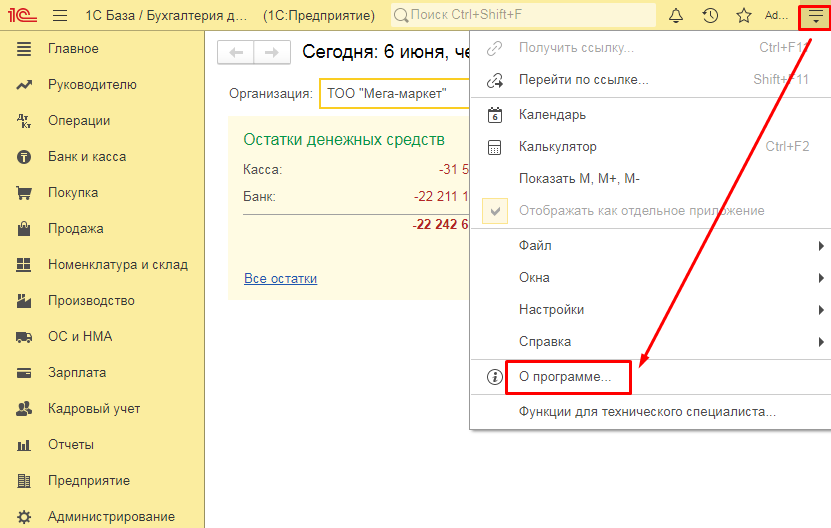Click the notifications bell icon

[676, 16]
